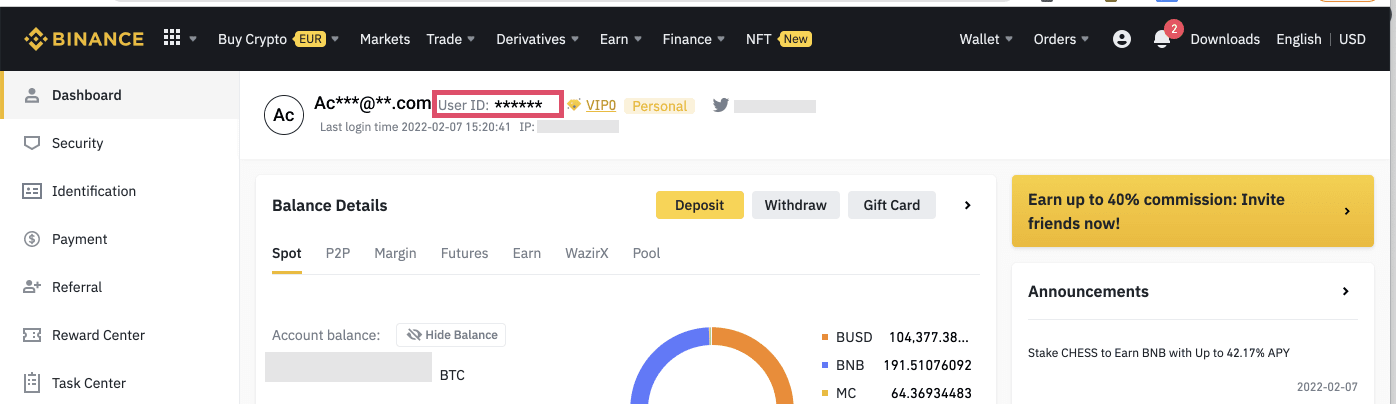Screen dimensions: 1396x404
Task: Open the invite friends commission banner
Action: [1192, 211]
